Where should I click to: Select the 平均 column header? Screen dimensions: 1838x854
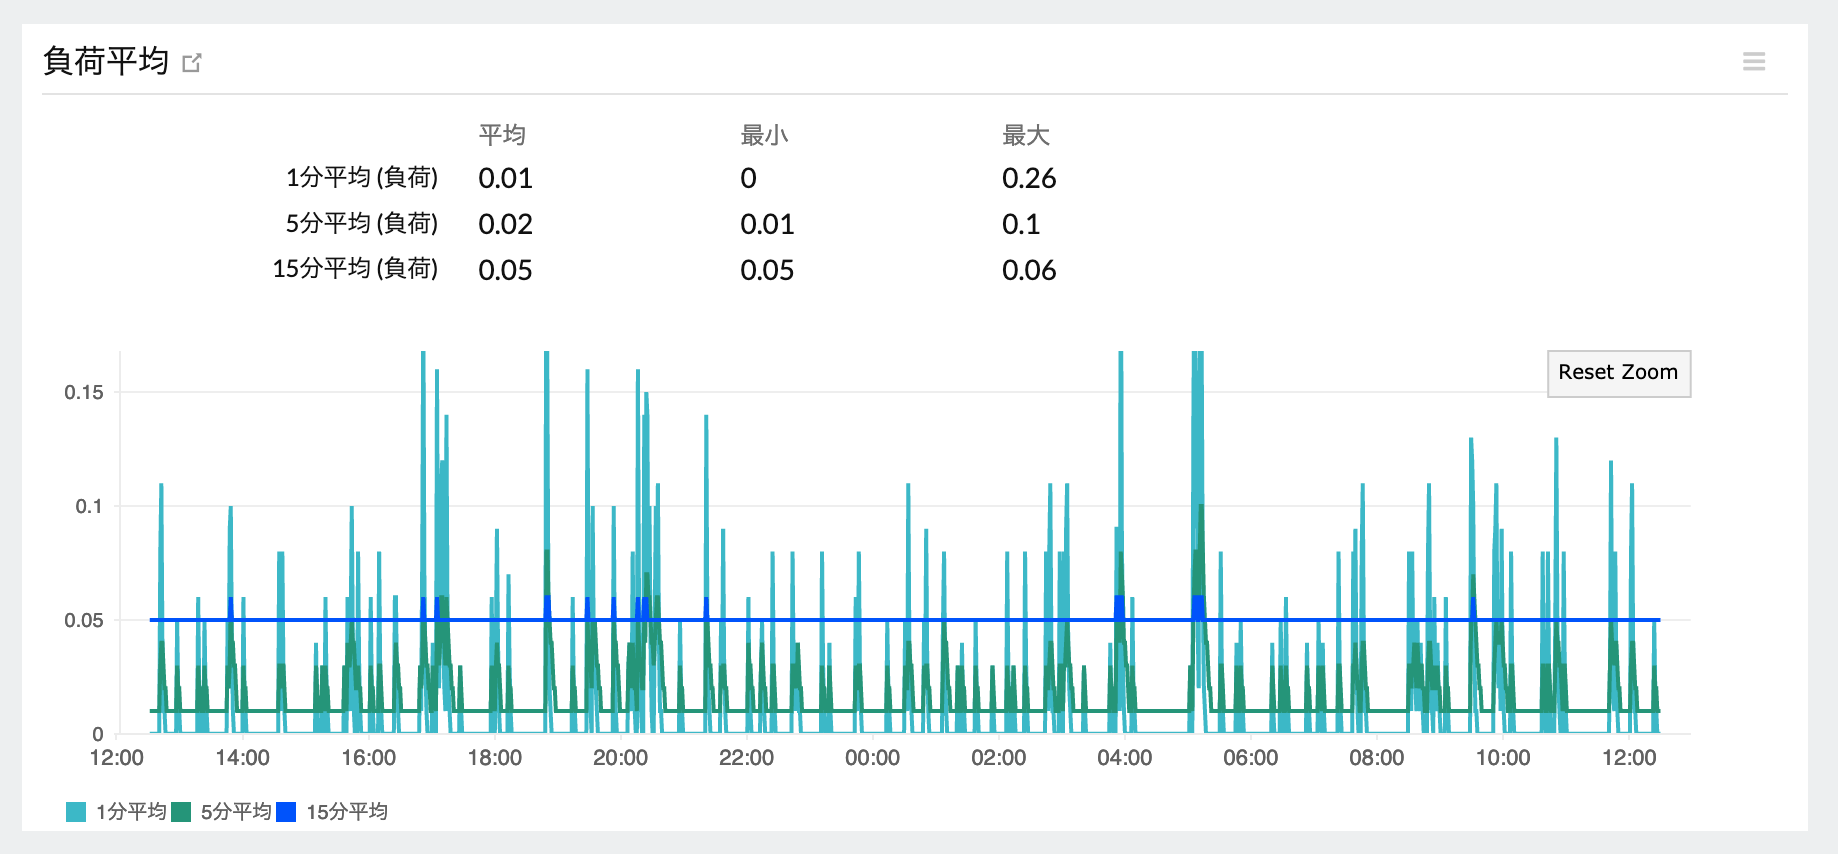click(x=502, y=135)
